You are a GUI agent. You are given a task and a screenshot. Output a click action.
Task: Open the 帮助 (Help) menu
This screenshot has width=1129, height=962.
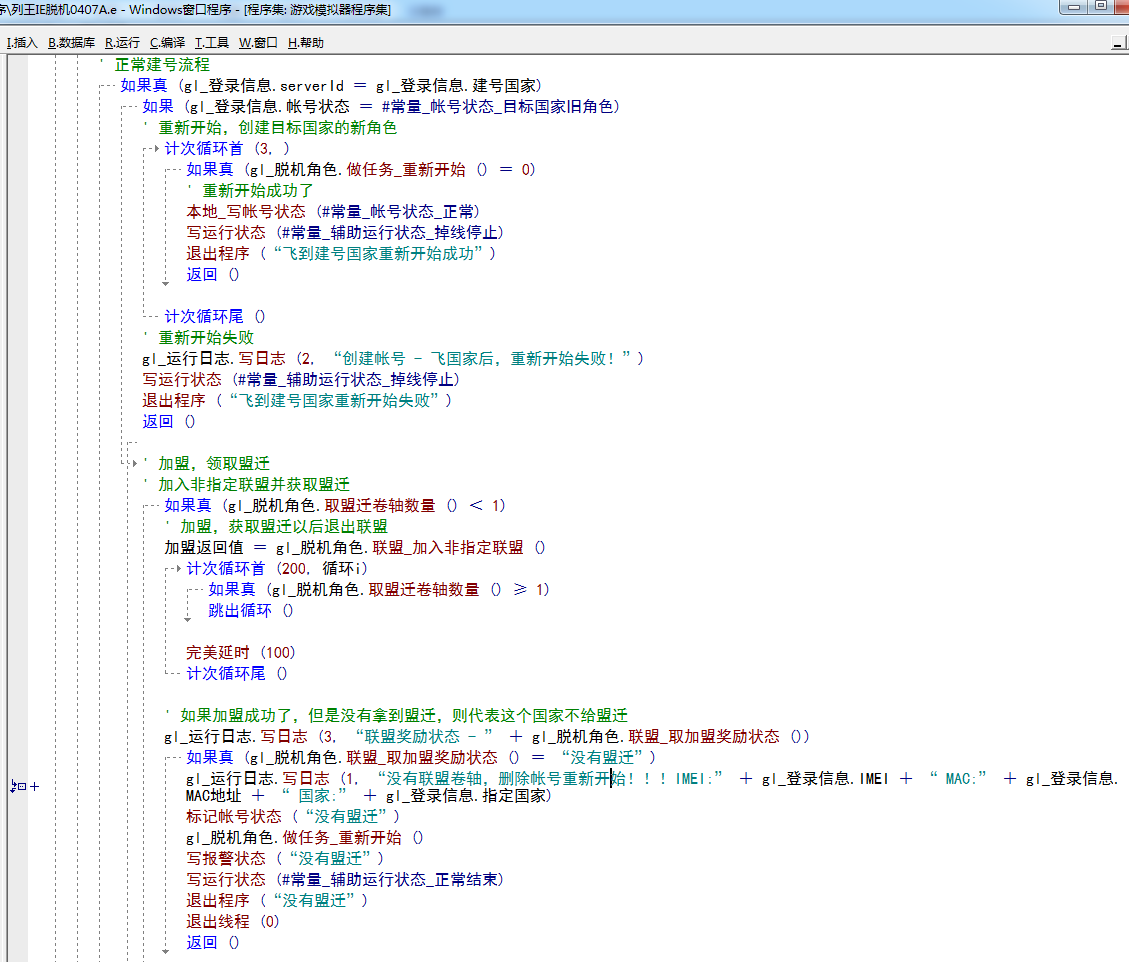point(305,43)
